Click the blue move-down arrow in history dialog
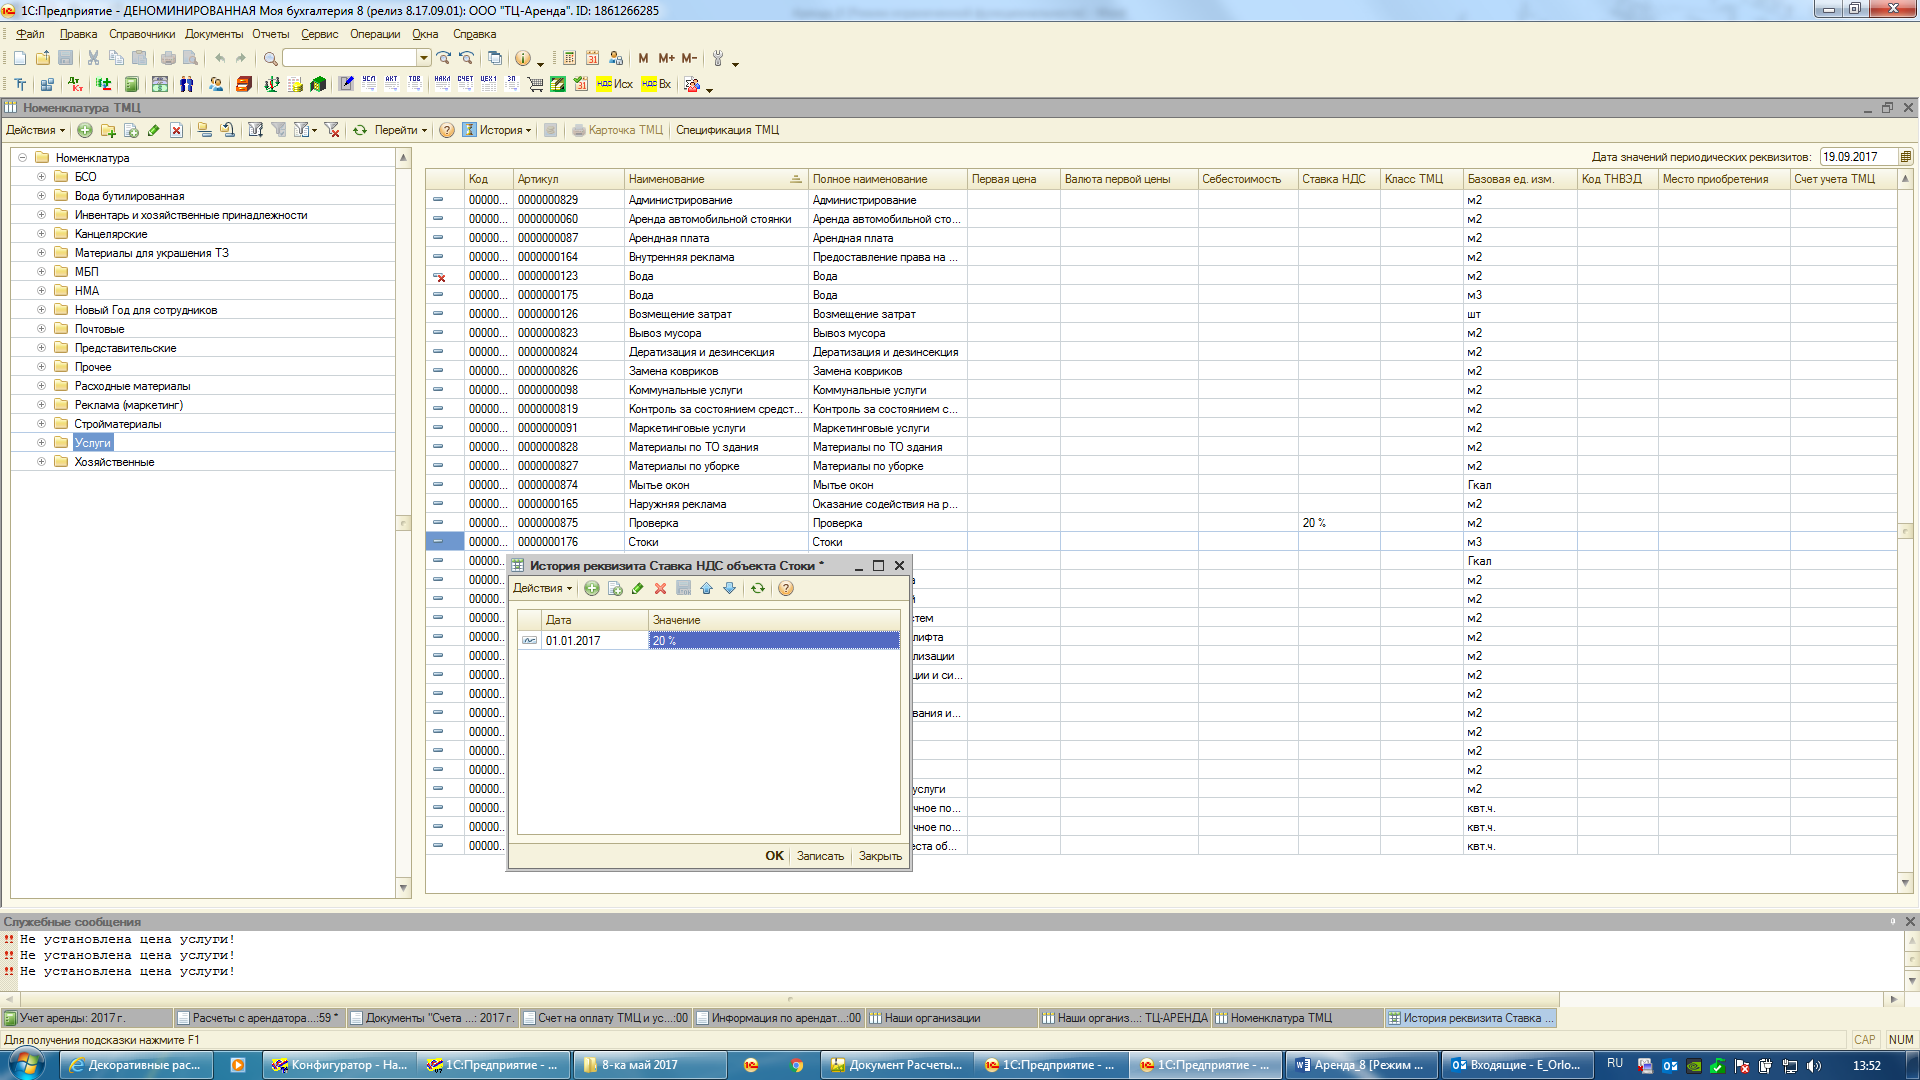 (730, 589)
